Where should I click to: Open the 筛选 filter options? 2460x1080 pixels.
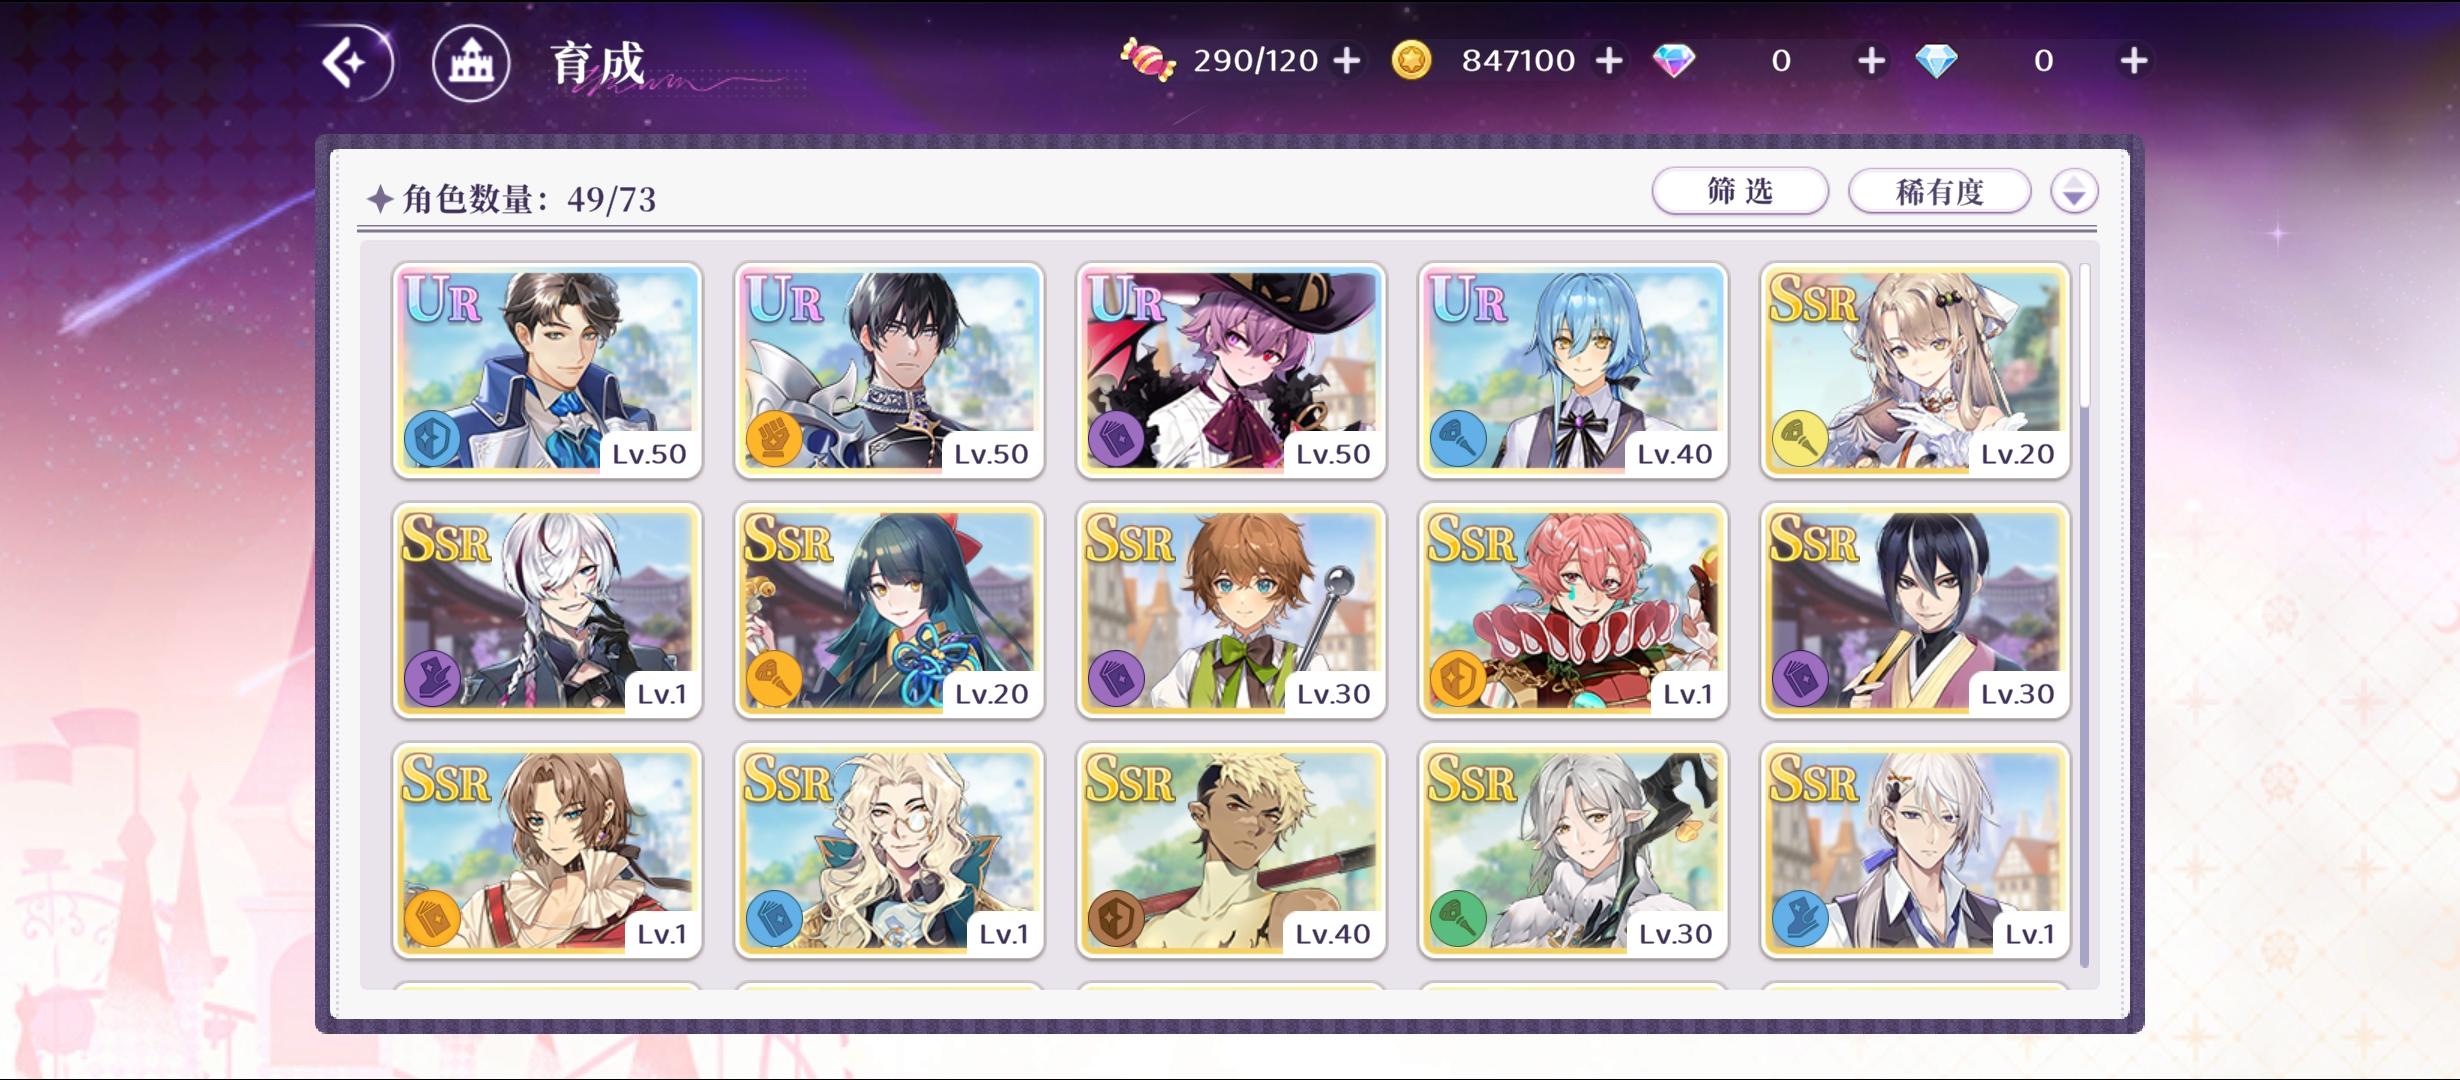[1740, 191]
